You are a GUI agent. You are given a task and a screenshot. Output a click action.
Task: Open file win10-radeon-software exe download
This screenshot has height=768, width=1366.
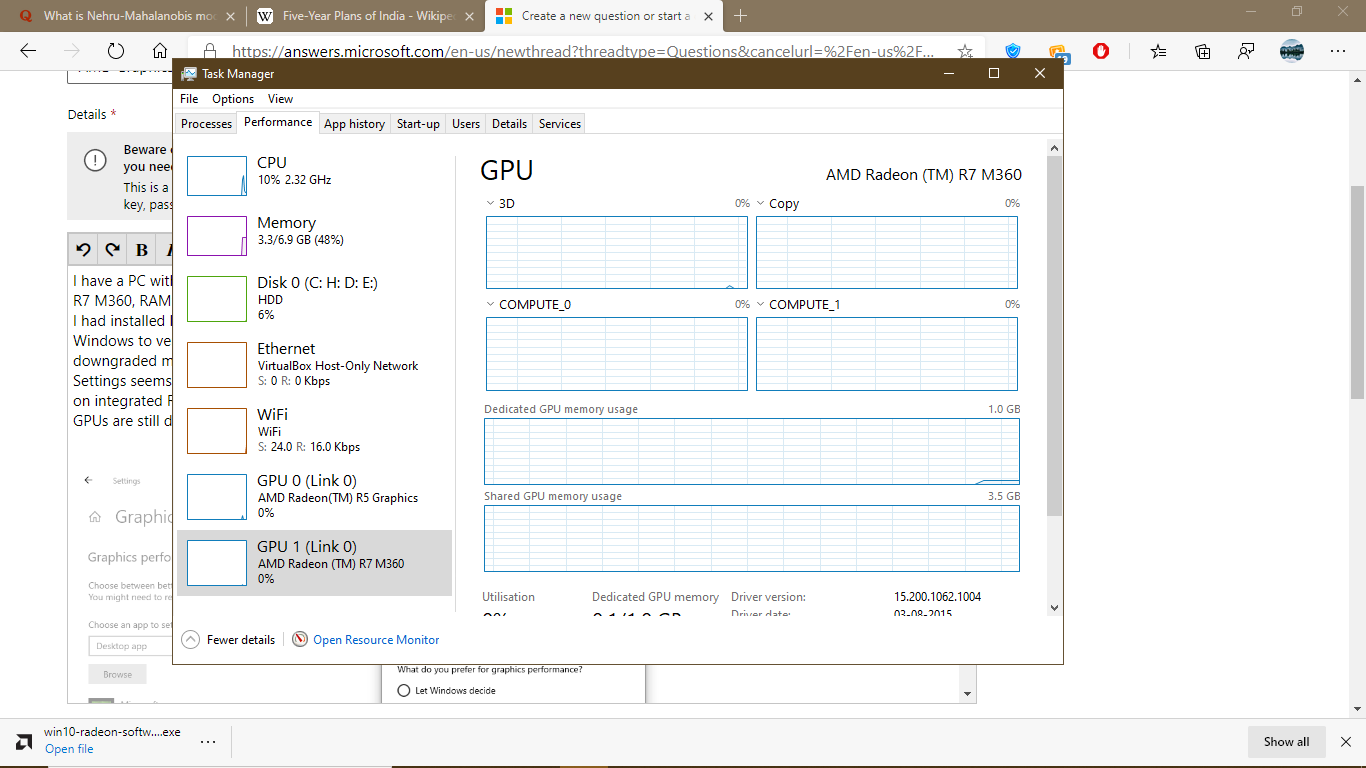pos(69,749)
